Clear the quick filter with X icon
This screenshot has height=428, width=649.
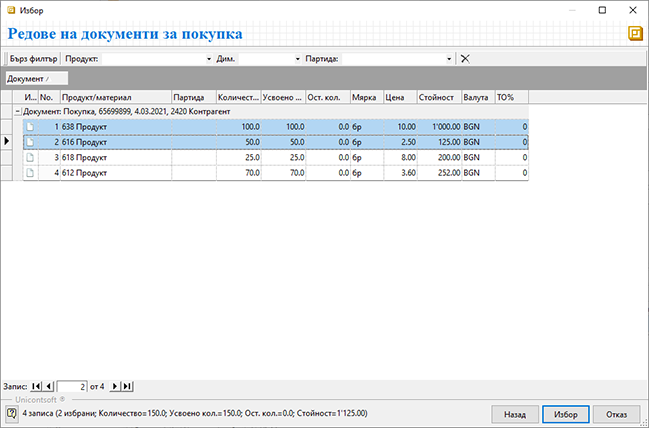point(465,59)
